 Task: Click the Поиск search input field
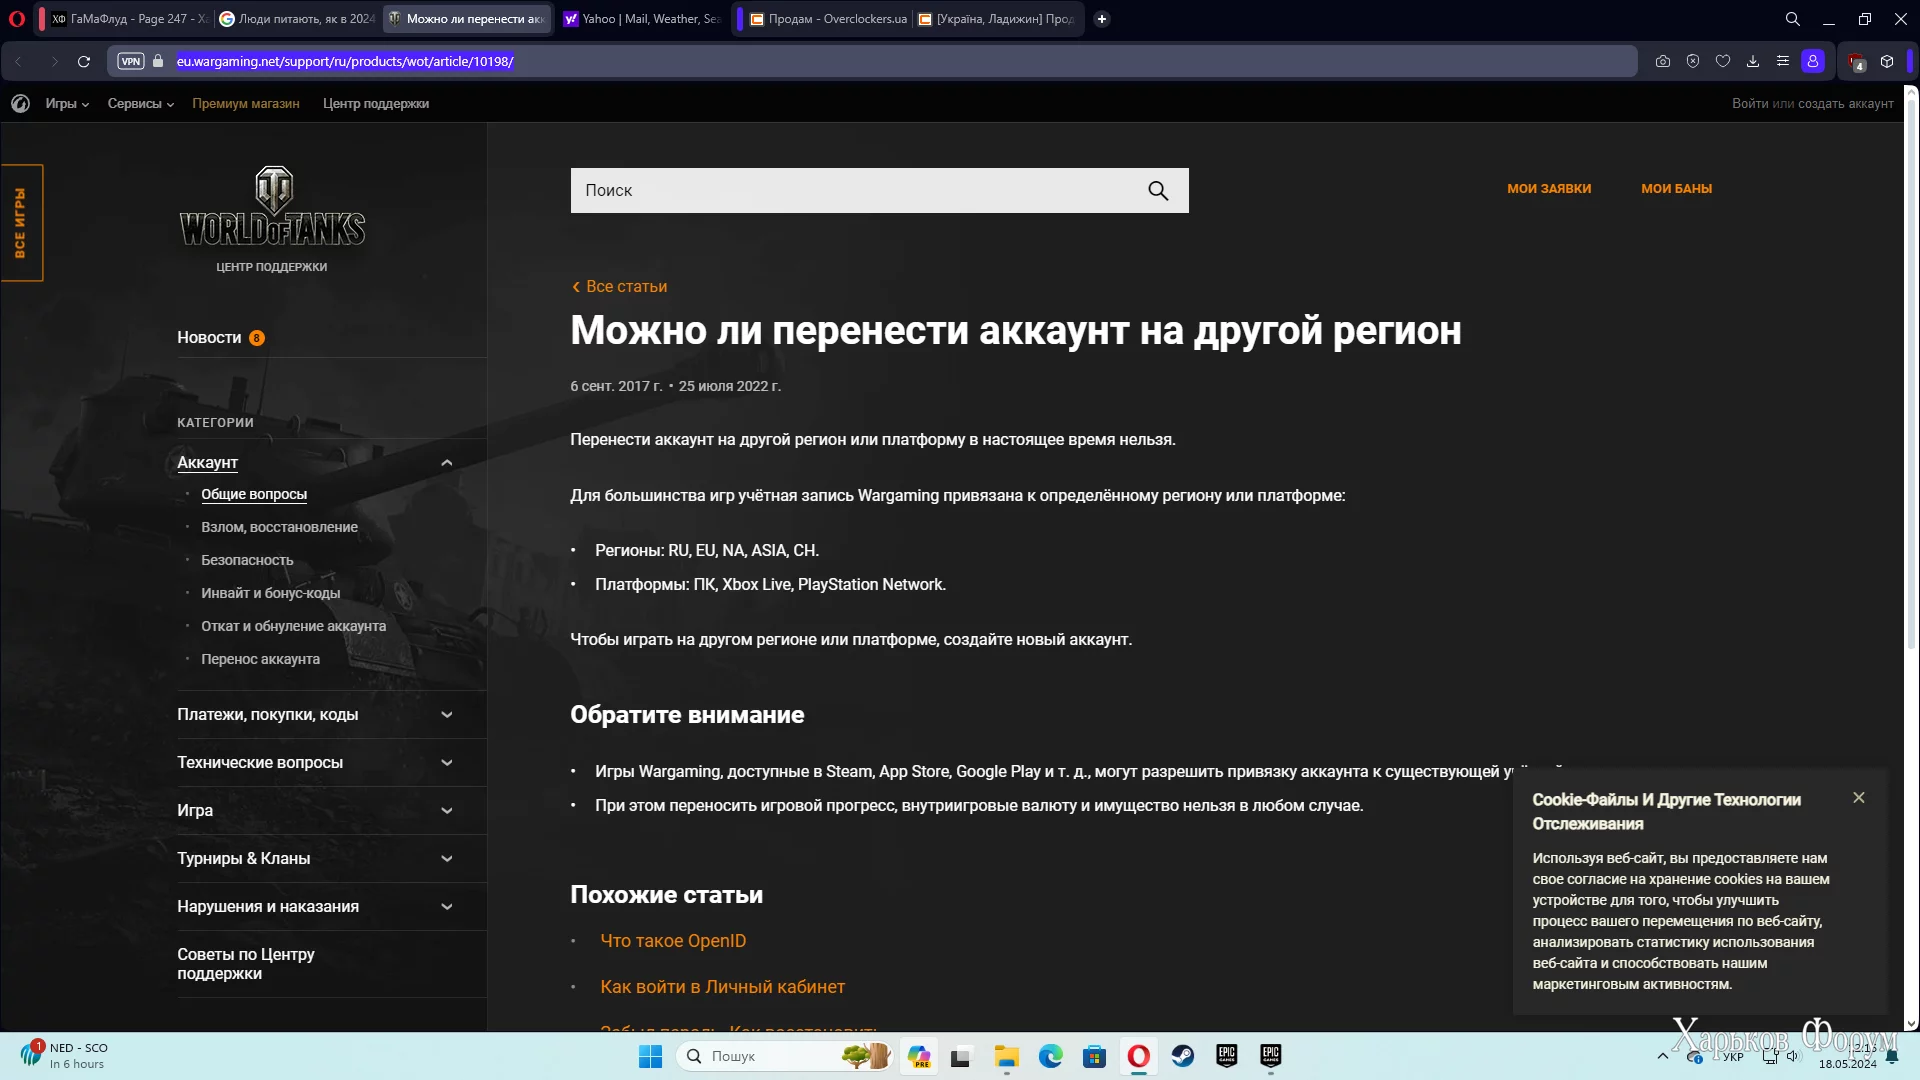click(850, 191)
